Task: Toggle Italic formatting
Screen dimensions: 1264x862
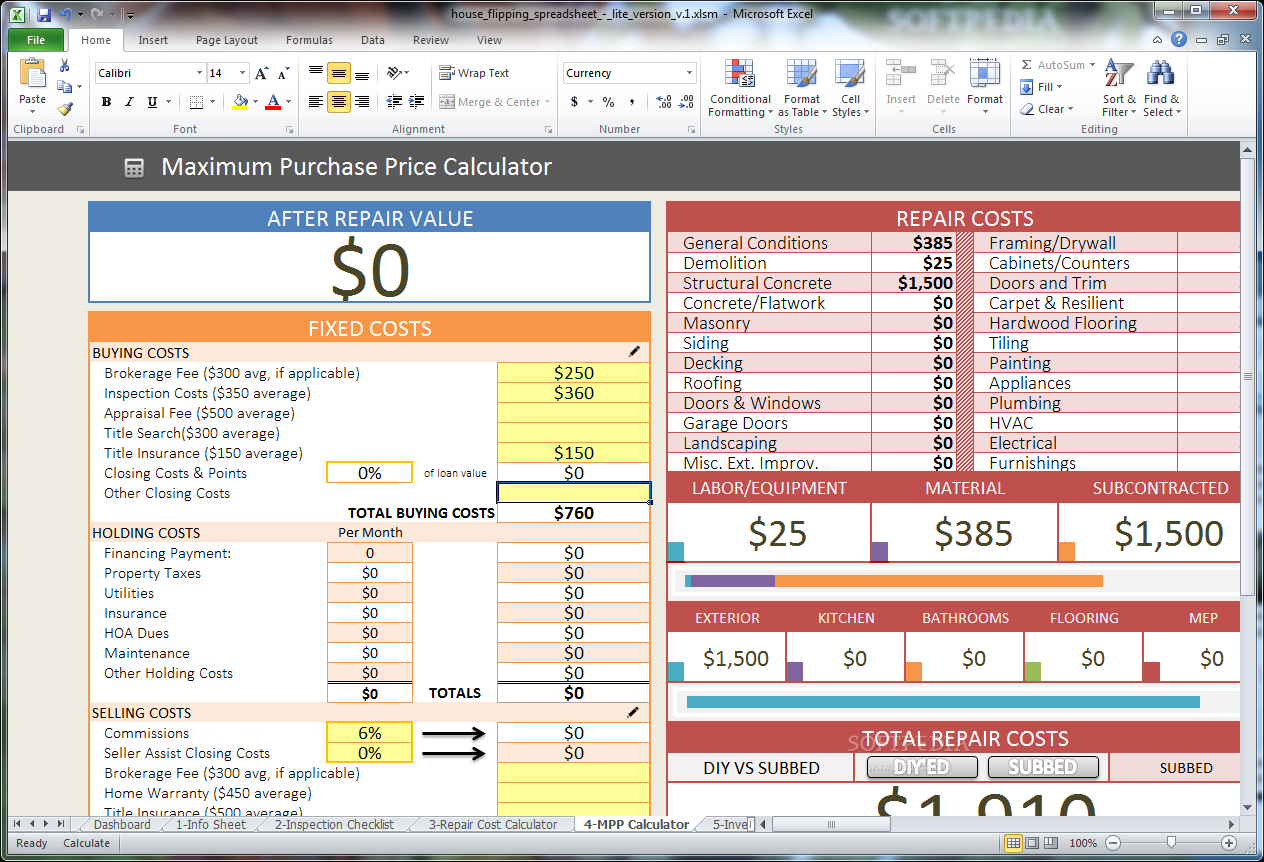Action: pyautogui.click(x=129, y=102)
